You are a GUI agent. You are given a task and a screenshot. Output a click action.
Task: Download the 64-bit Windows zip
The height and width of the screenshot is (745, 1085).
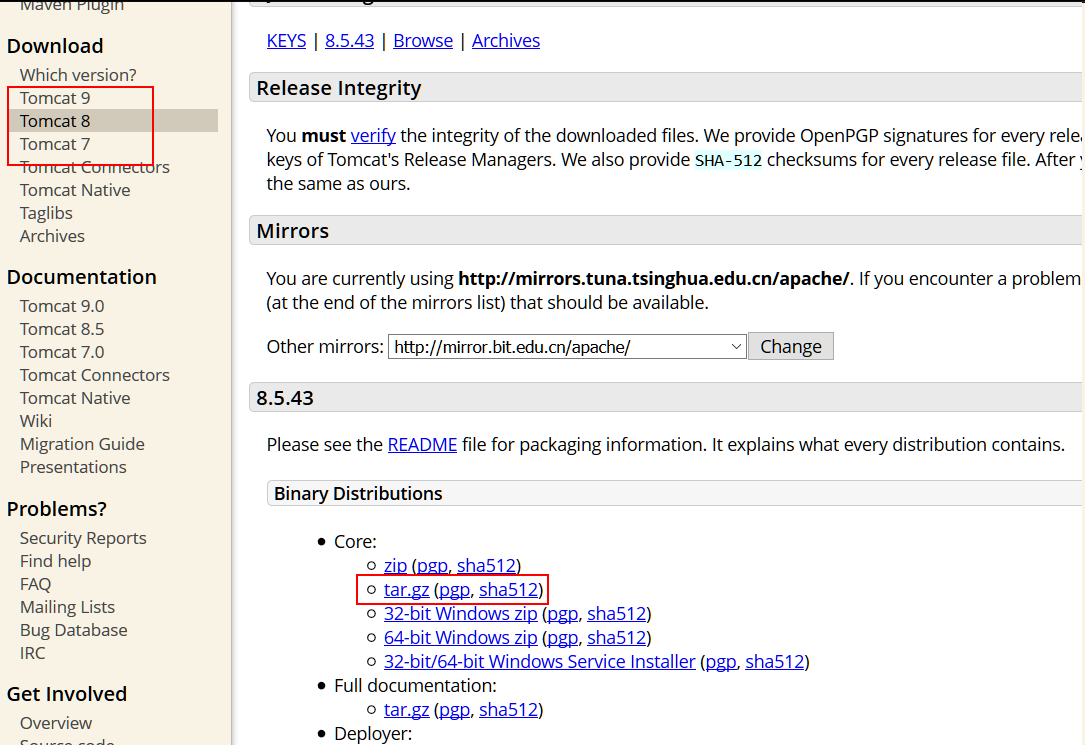460,638
